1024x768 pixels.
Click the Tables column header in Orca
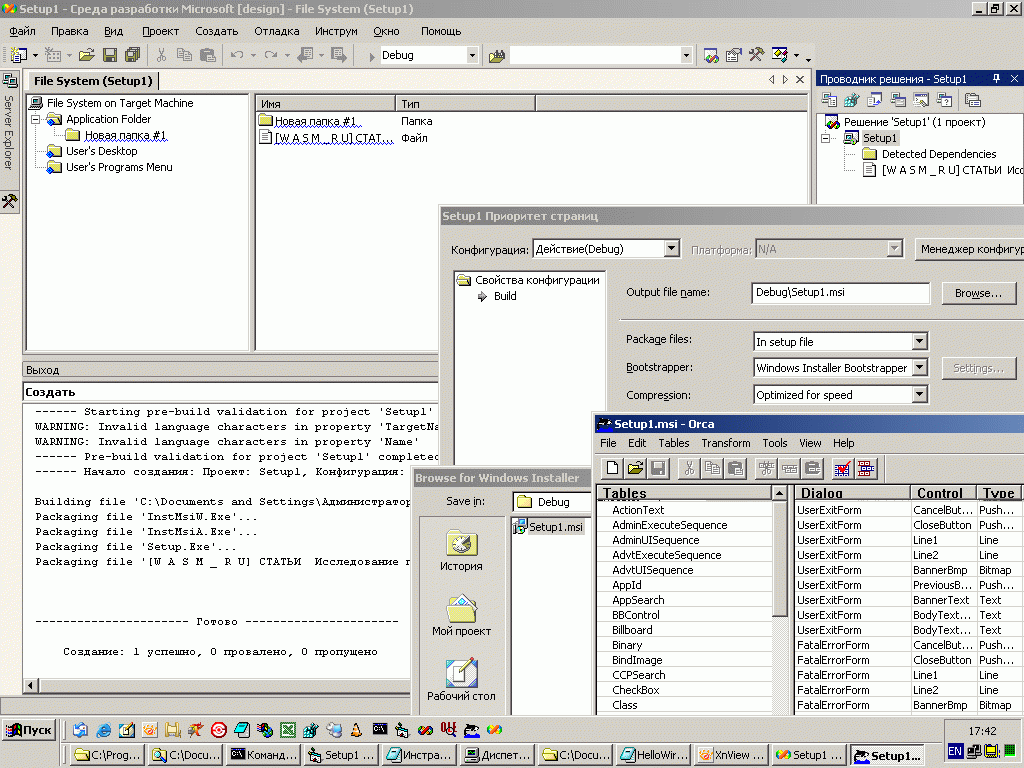[684, 493]
